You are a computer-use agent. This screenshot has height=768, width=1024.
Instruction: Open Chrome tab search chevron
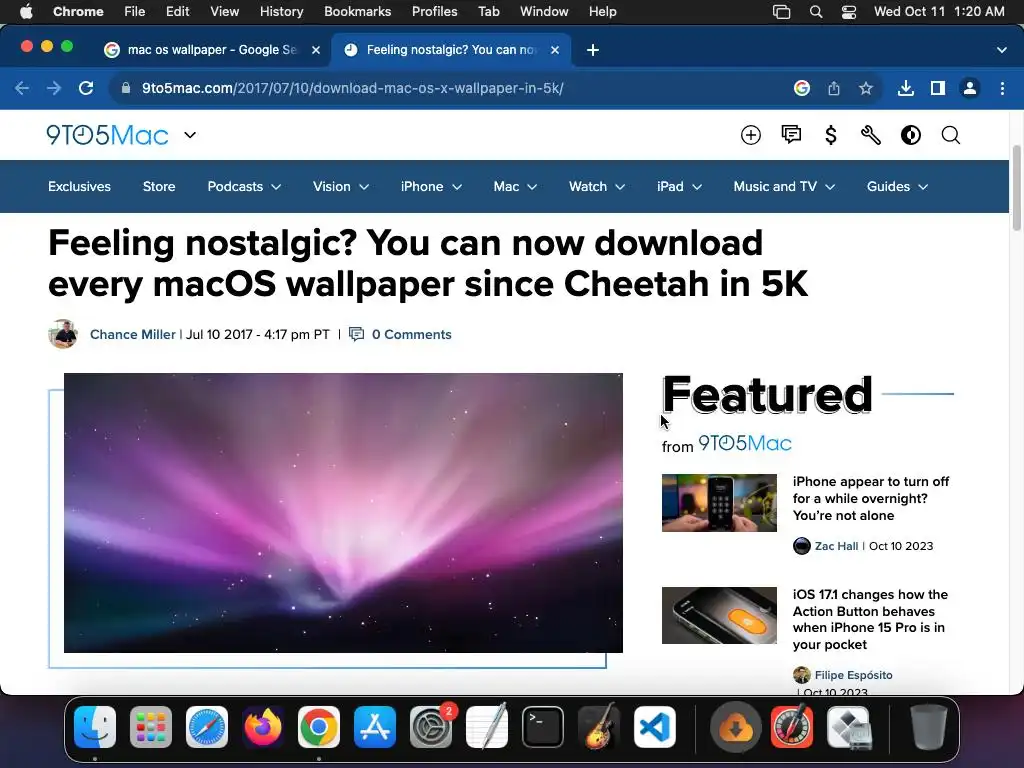pos(1001,50)
